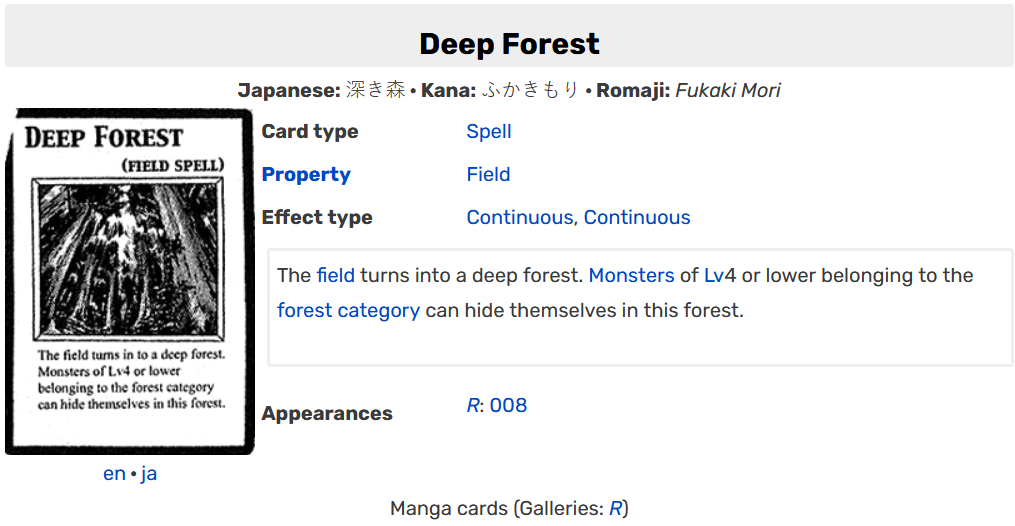Switch card image to 'en' version
1015x526 pixels.
(x=114, y=474)
